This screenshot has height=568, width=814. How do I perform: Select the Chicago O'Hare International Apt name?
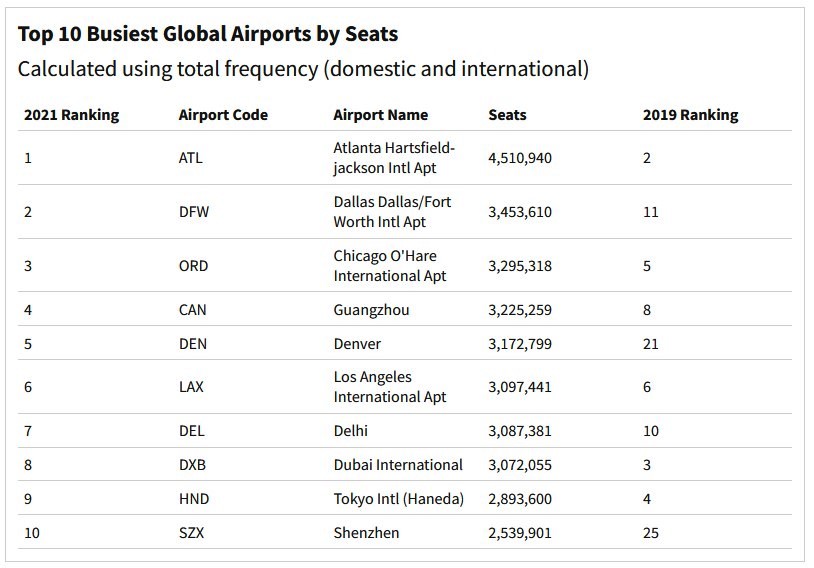tap(390, 266)
